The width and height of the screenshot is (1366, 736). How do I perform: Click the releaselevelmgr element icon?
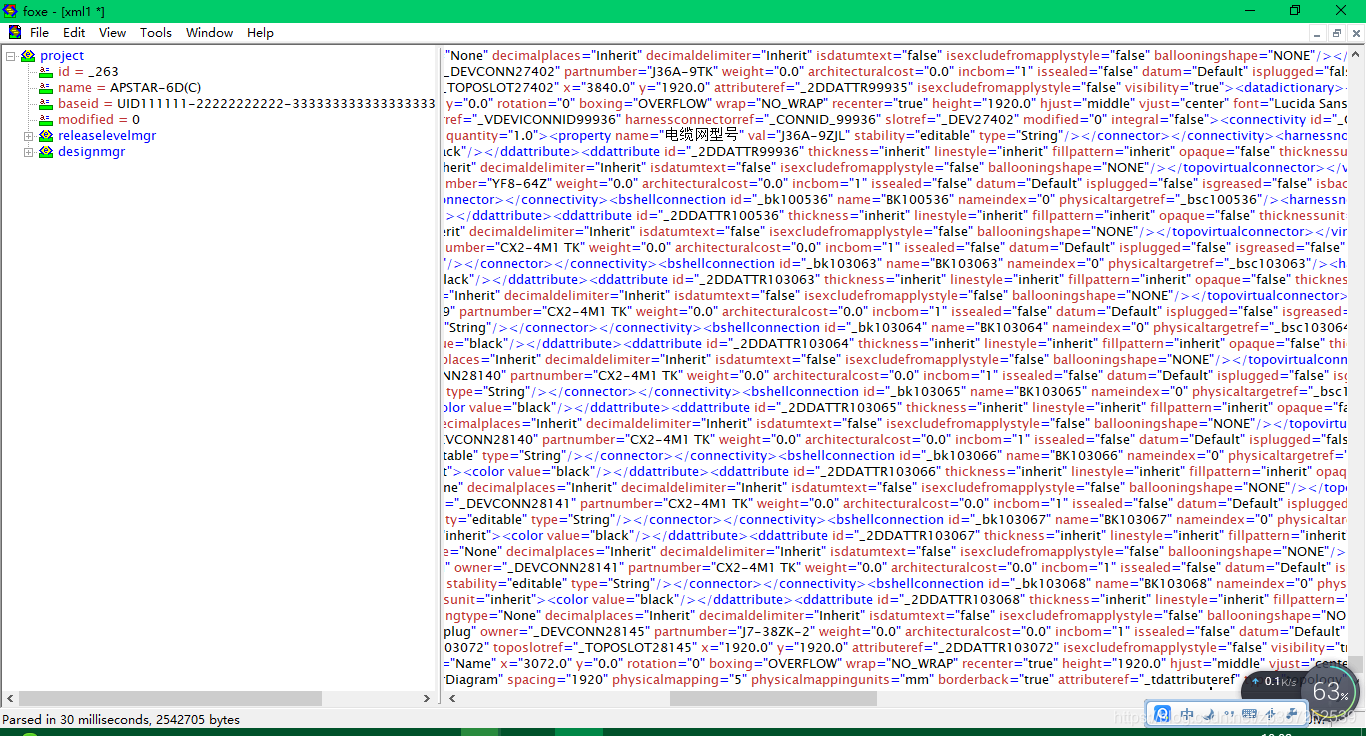point(46,135)
